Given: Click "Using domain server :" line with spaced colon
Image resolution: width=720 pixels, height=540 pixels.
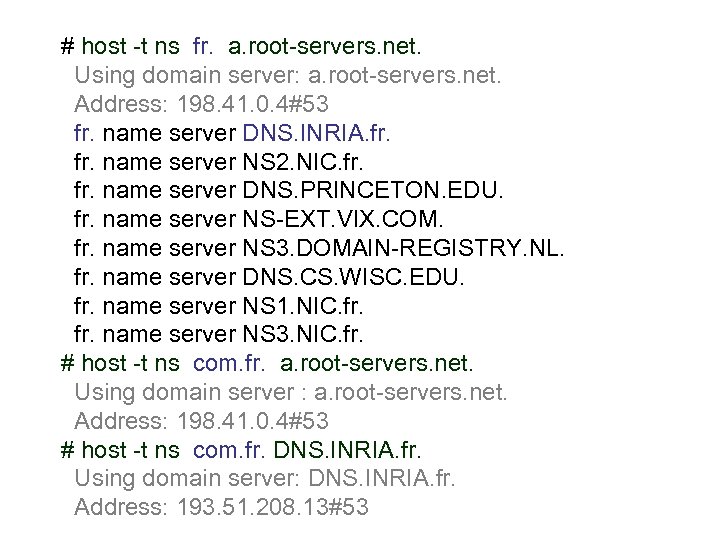Looking at the screenshot, I should [290, 391].
